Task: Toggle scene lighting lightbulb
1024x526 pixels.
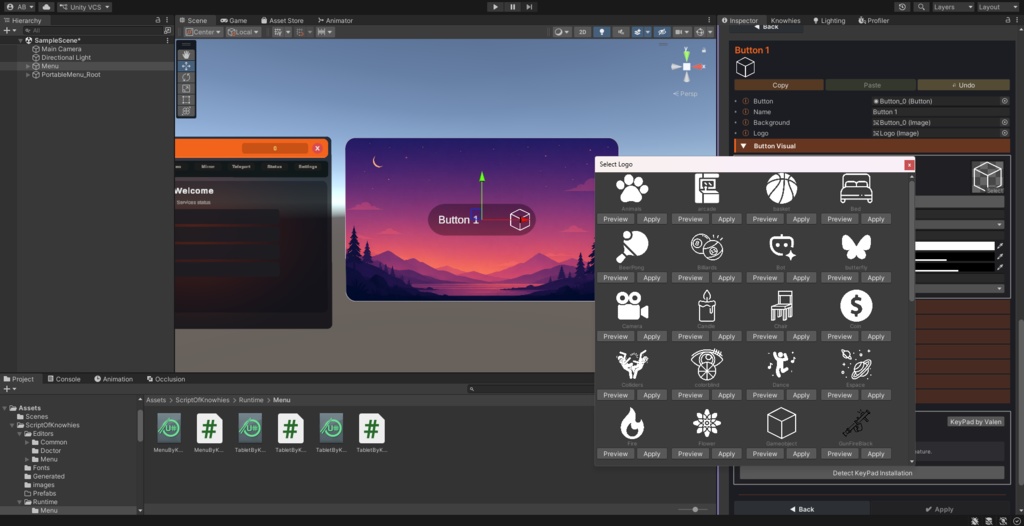Action: coord(601,31)
